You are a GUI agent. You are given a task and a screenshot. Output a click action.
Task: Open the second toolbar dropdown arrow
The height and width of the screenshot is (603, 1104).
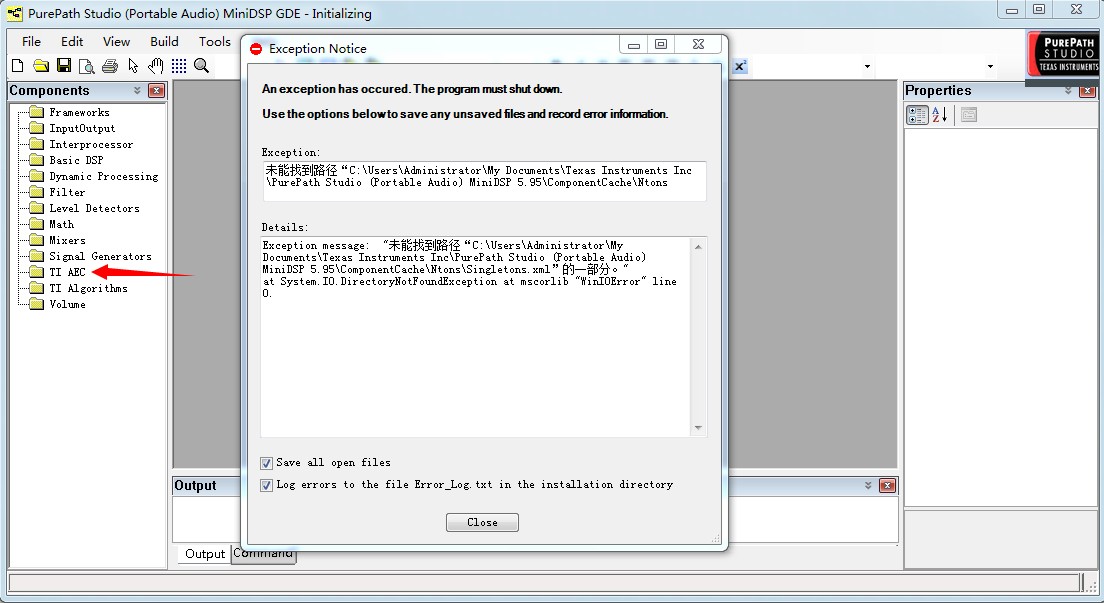click(991, 66)
